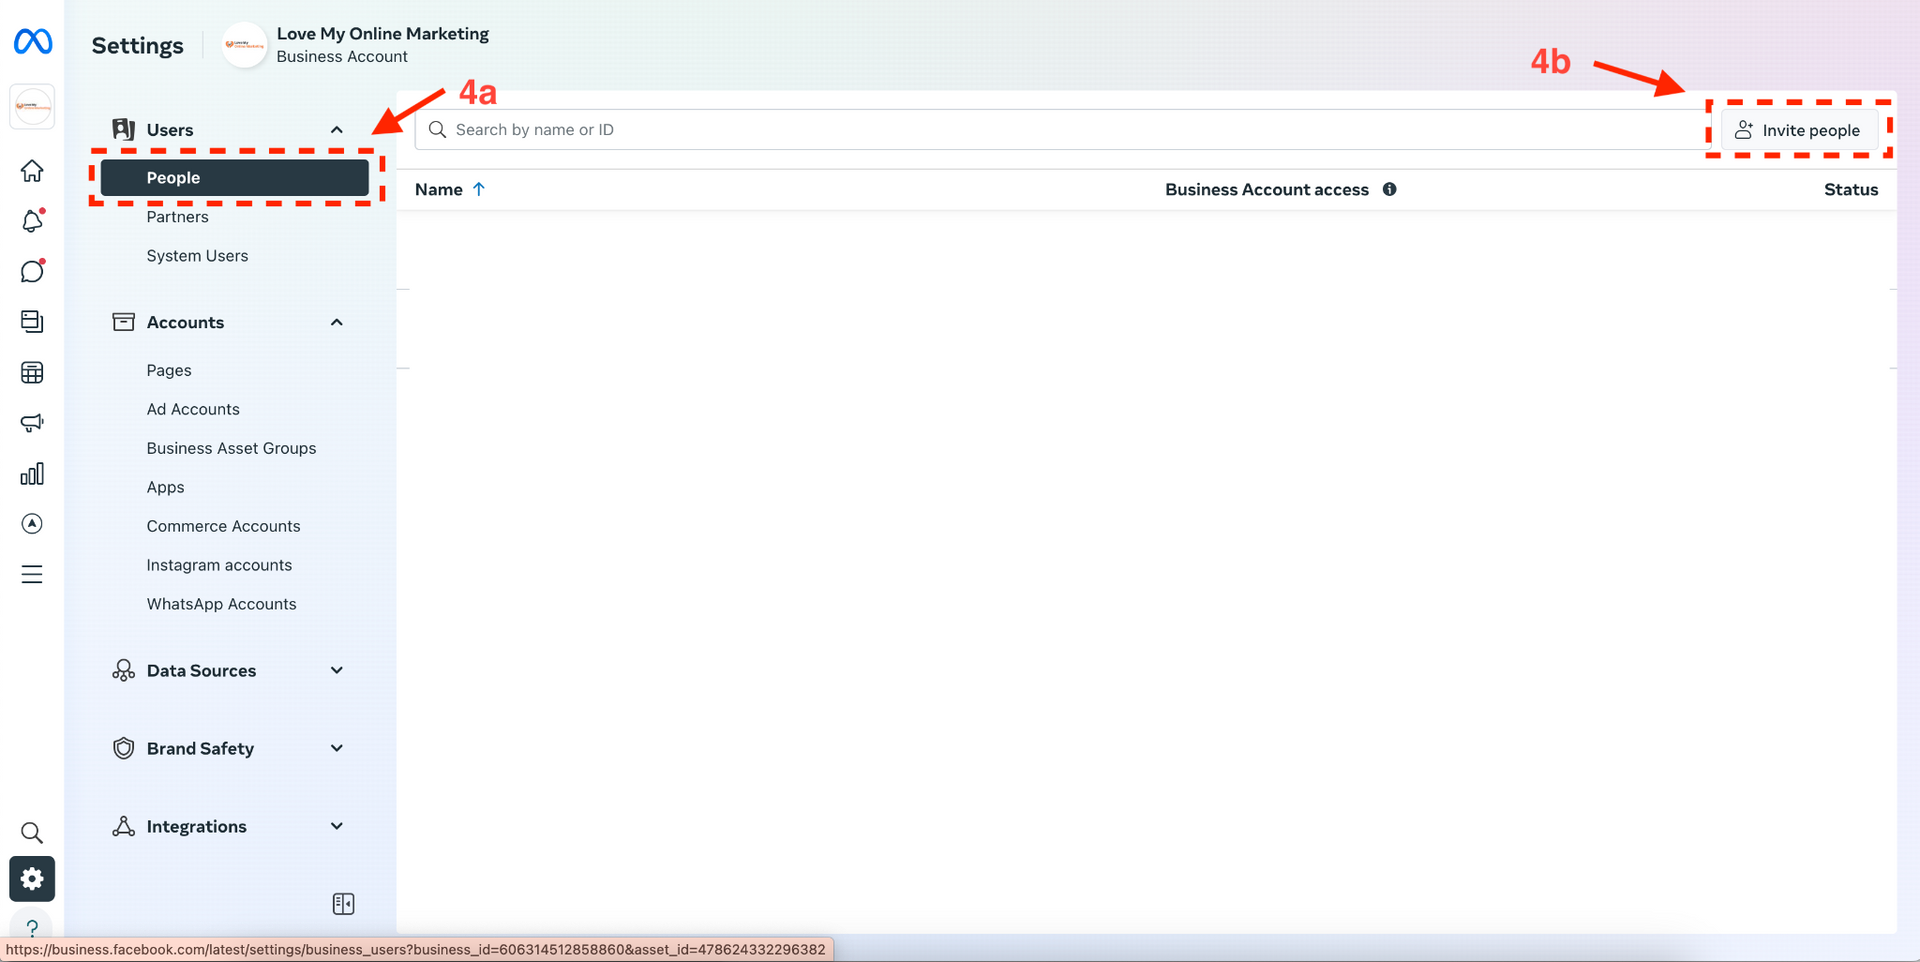Image resolution: width=1920 pixels, height=962 pixels.
Task: Open Instagram accounts
Action: click(x=219, y=565)
